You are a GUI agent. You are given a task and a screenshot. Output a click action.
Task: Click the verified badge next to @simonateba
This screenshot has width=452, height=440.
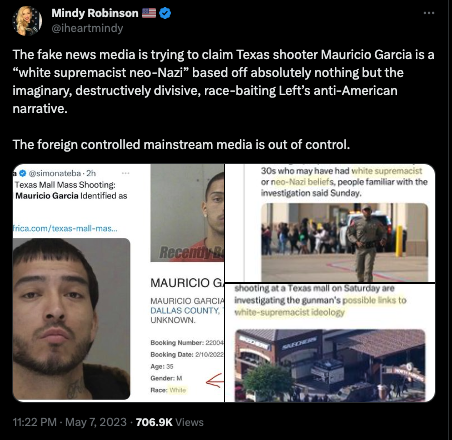(23, 173)
